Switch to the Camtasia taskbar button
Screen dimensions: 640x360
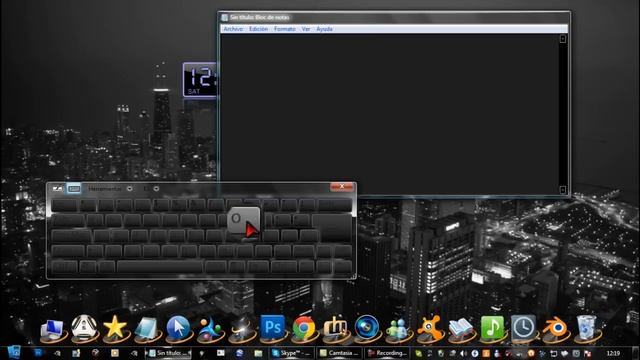pos(339,353)
